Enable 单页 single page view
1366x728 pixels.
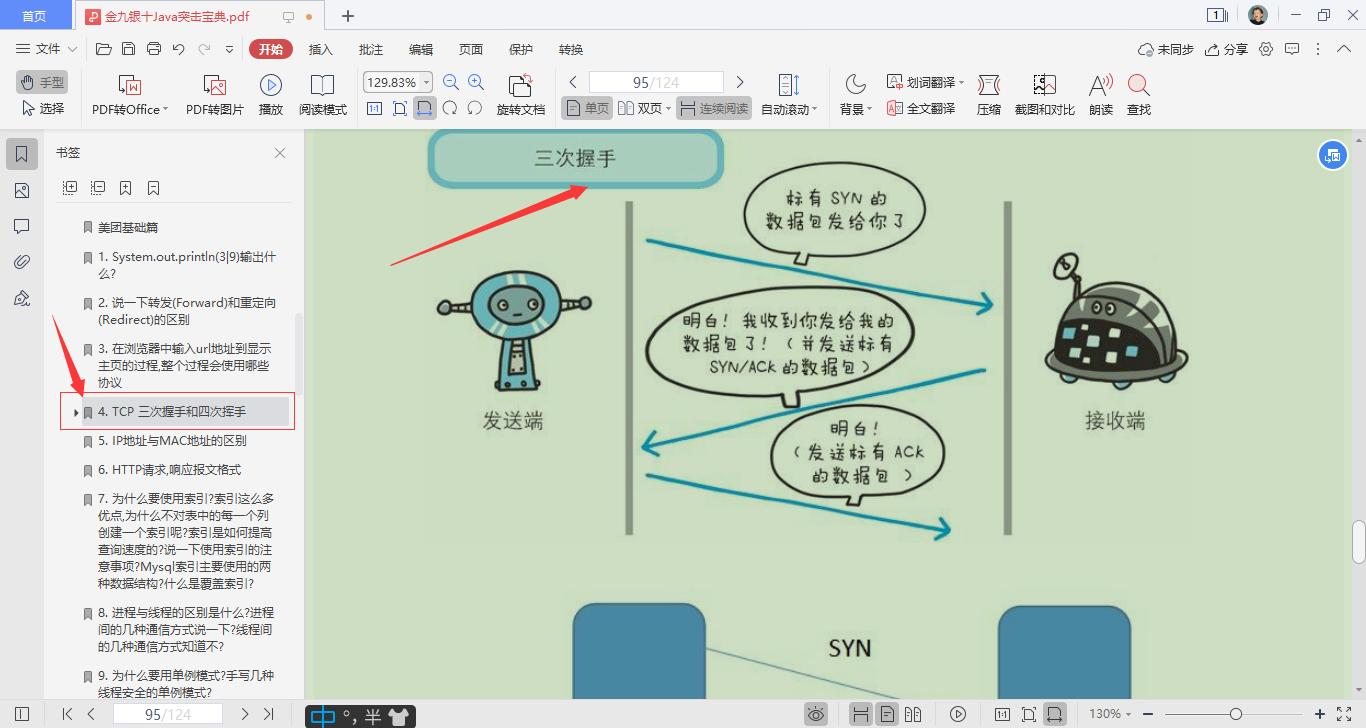587,108
